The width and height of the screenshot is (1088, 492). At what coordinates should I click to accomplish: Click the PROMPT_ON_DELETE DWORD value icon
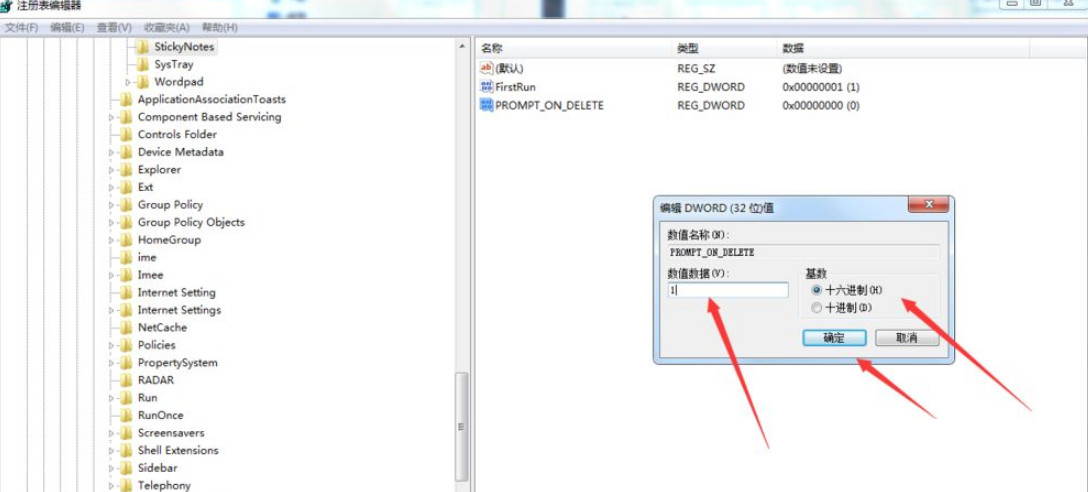(x=486, y=105)
